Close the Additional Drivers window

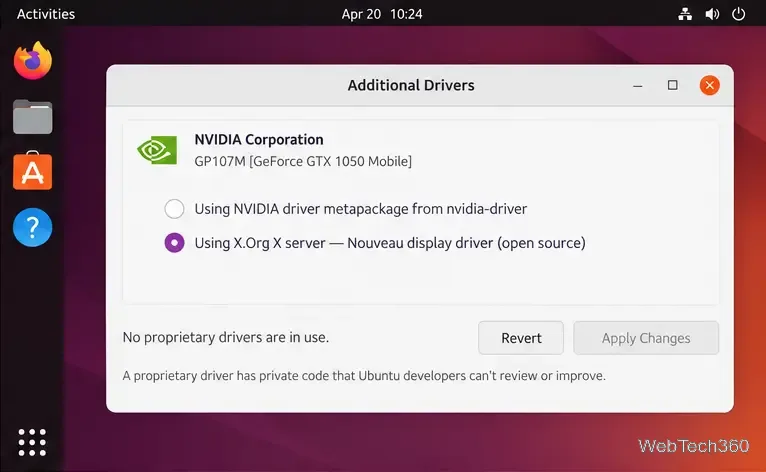tap(709, 86)
